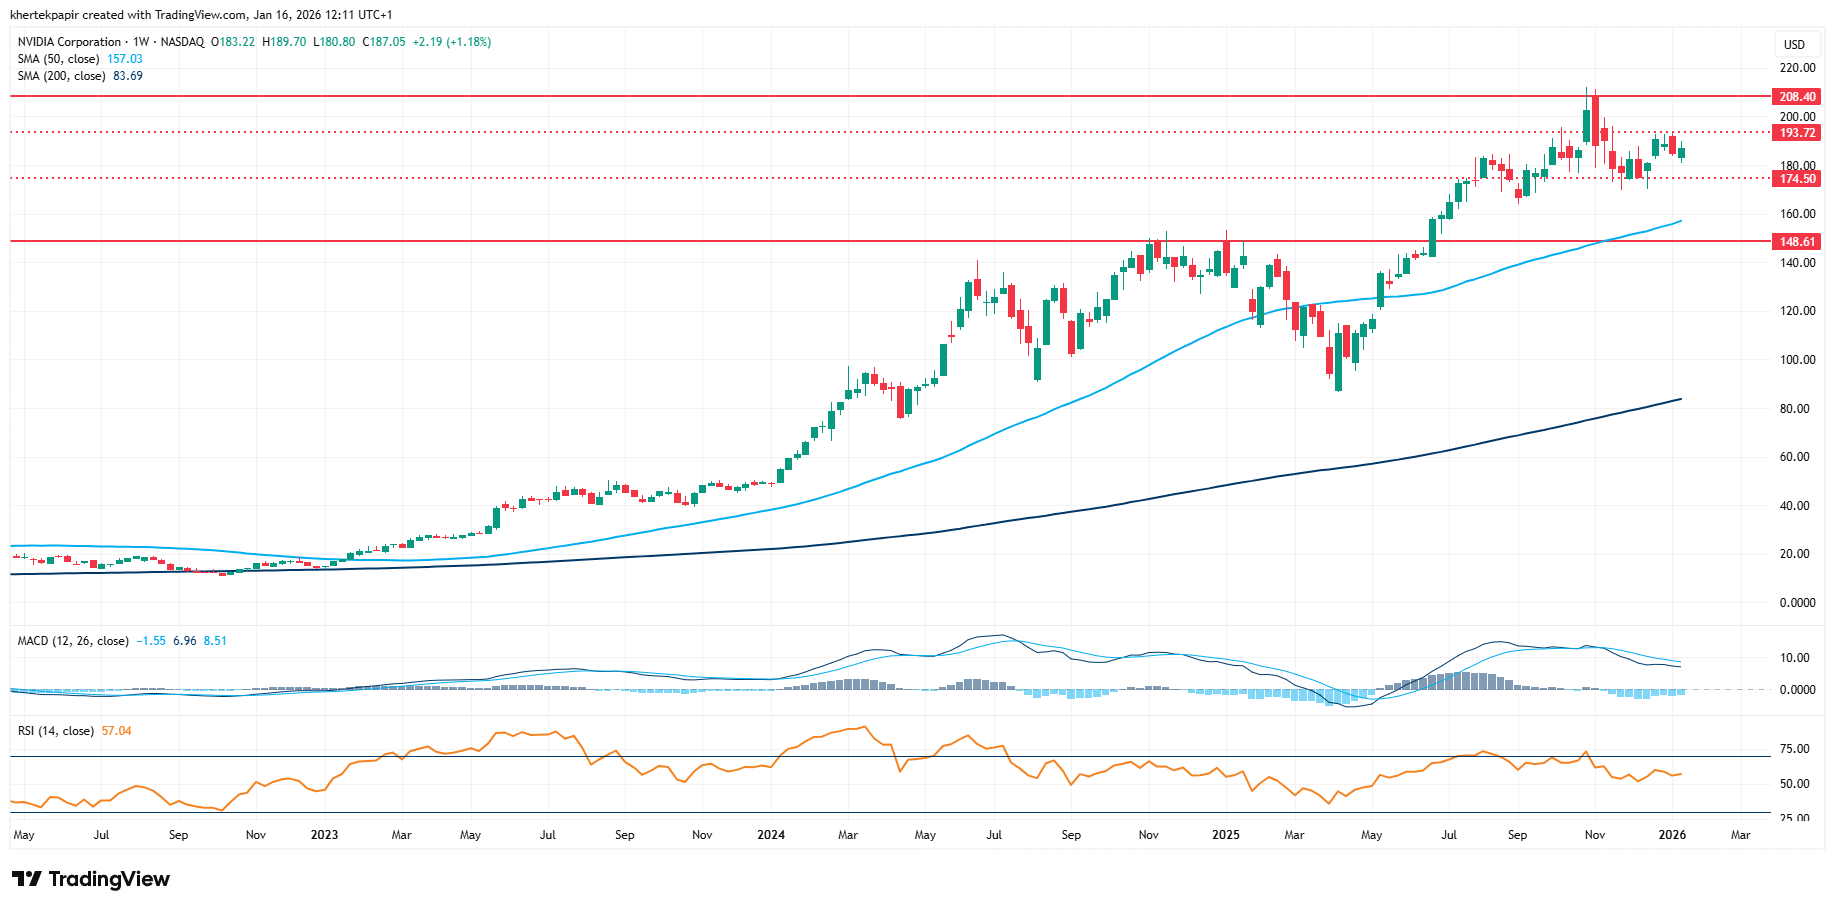Click the RSI (14, close) indicator label
1835x909 pixels.
(56, 731)
